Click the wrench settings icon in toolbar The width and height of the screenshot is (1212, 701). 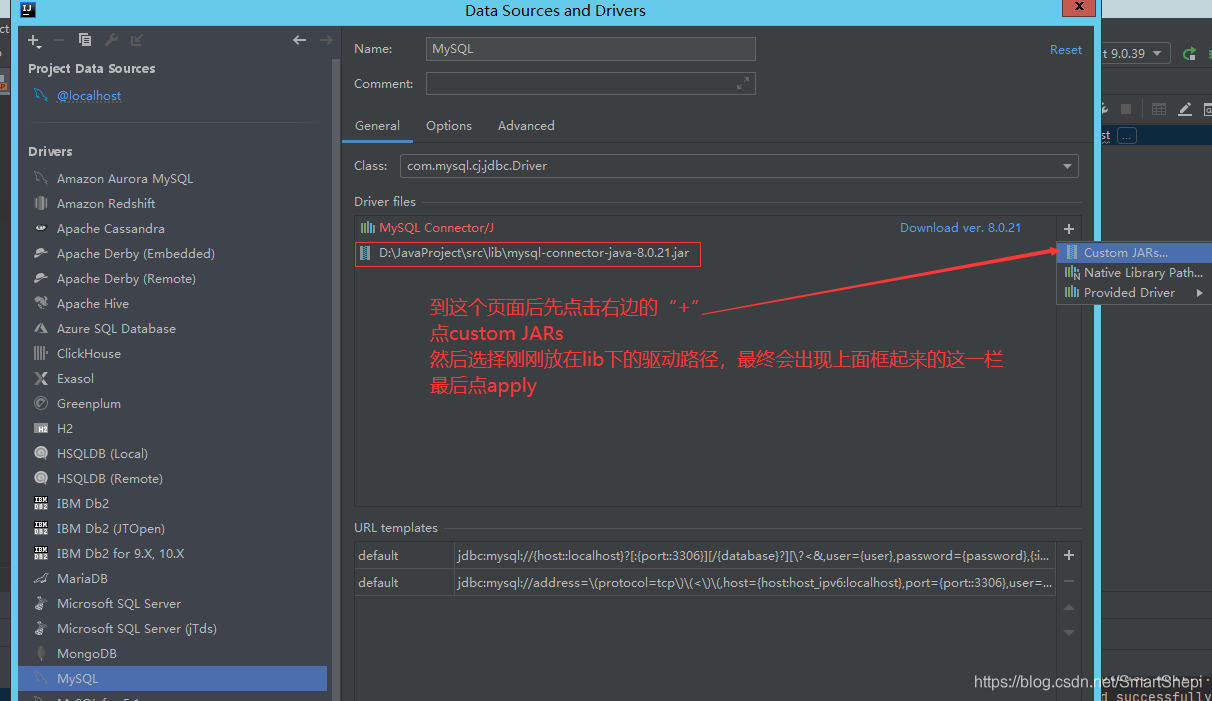111,40
